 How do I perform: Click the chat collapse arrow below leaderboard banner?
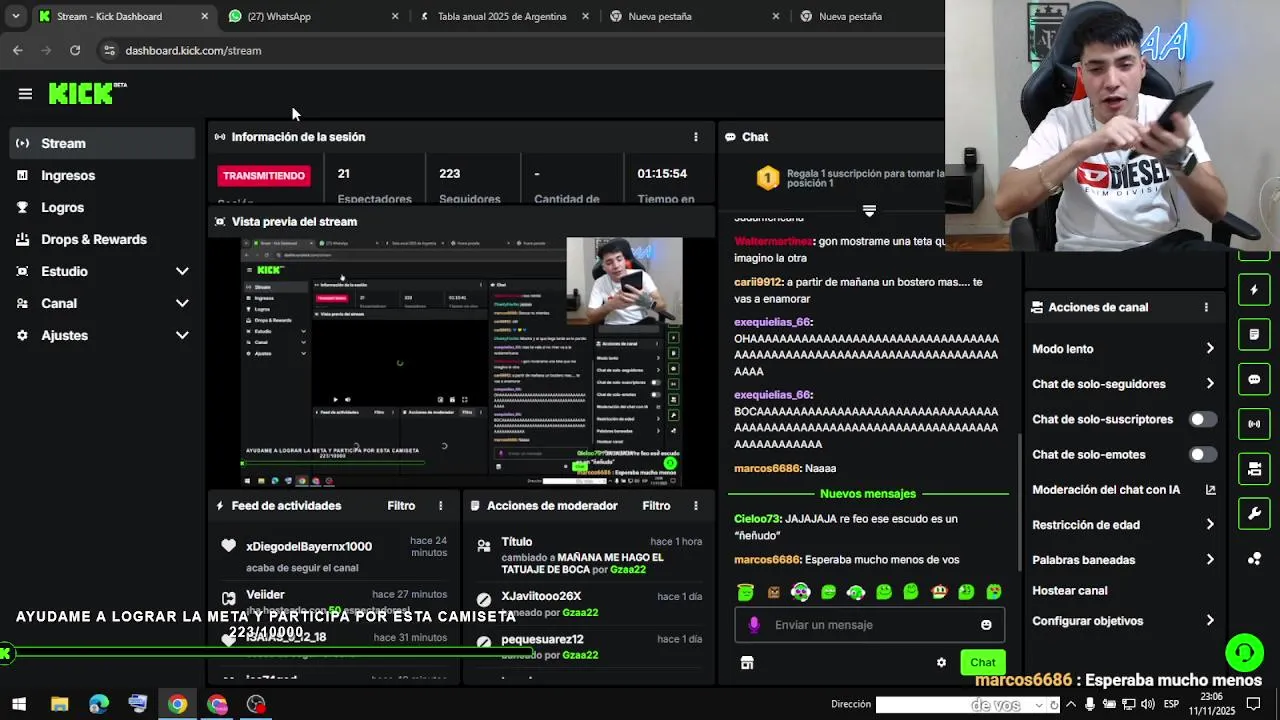click(x=869, y=211)
